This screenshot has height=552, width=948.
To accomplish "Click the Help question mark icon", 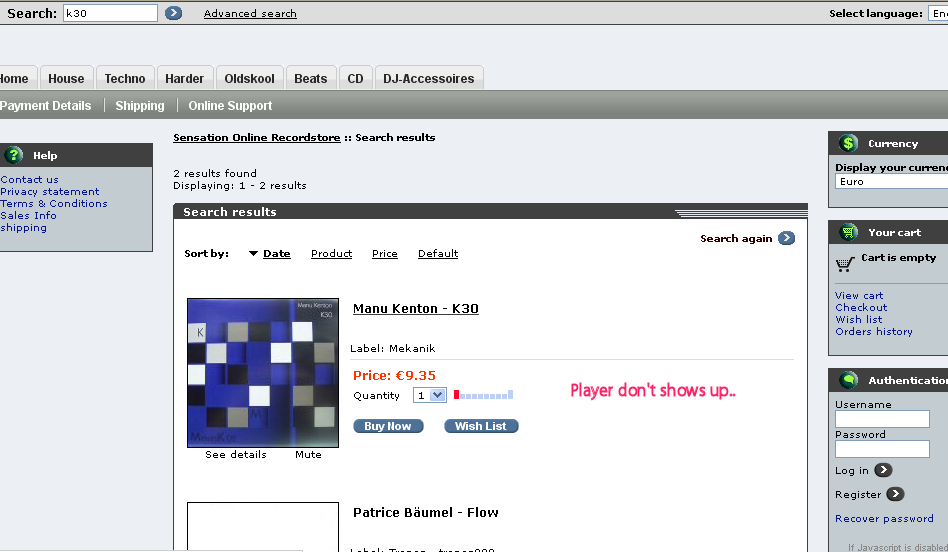I will [14, 155].
